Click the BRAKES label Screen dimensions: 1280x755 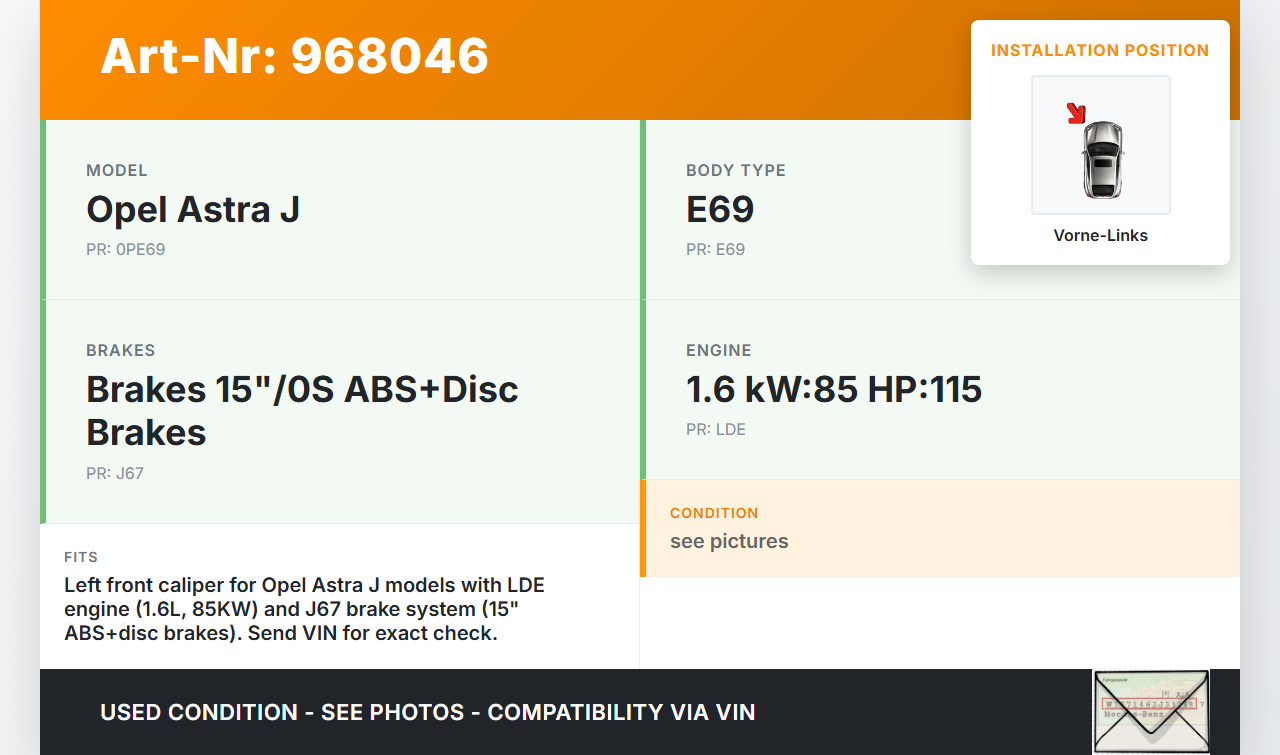(120, 350)
